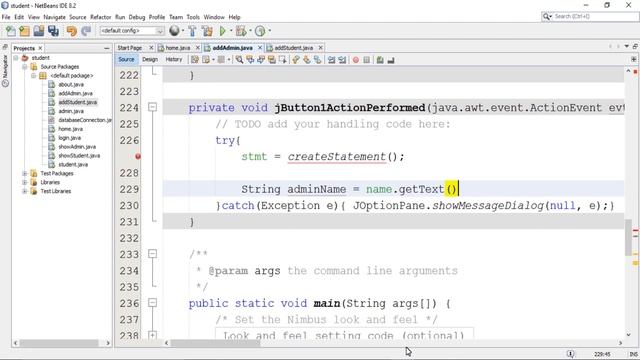Click the Stop Macro Recording icon

coord(367,60)
